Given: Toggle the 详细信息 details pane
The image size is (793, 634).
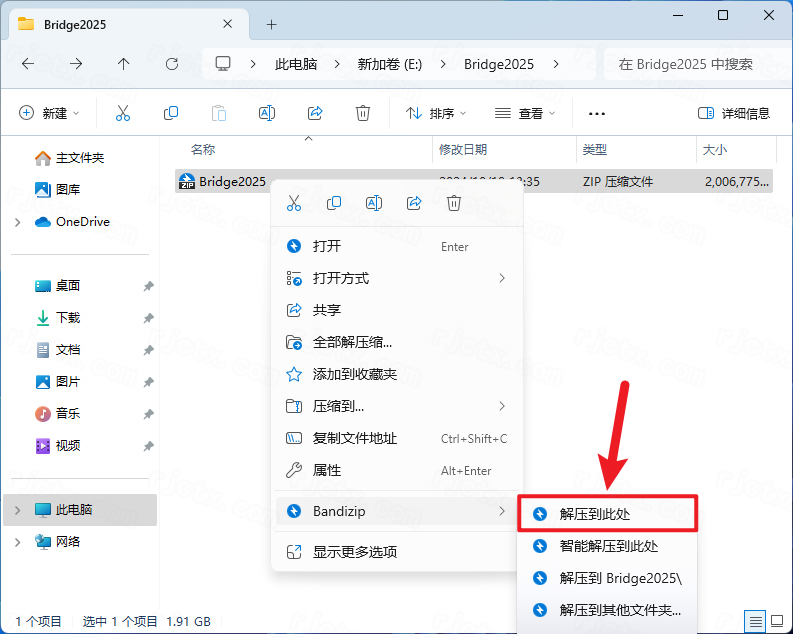Looking at the screenshot, I should point(734,113).
